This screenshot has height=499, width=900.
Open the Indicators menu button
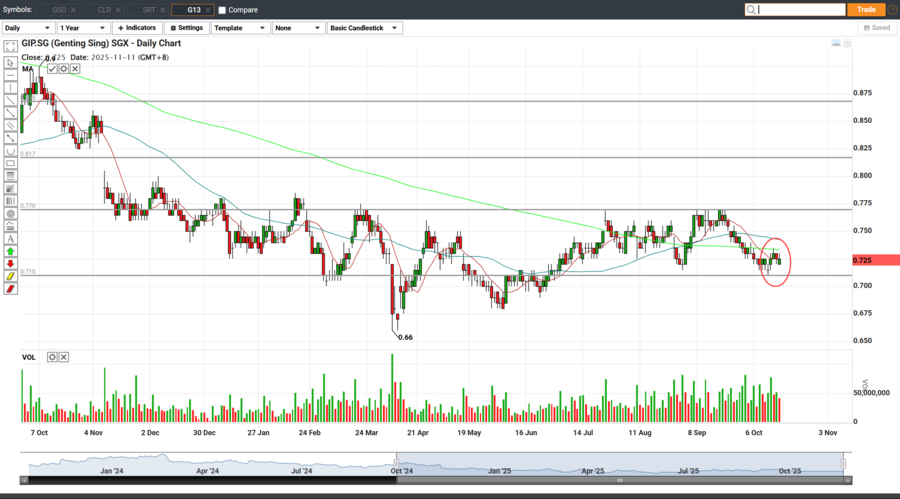pos(136,28)
